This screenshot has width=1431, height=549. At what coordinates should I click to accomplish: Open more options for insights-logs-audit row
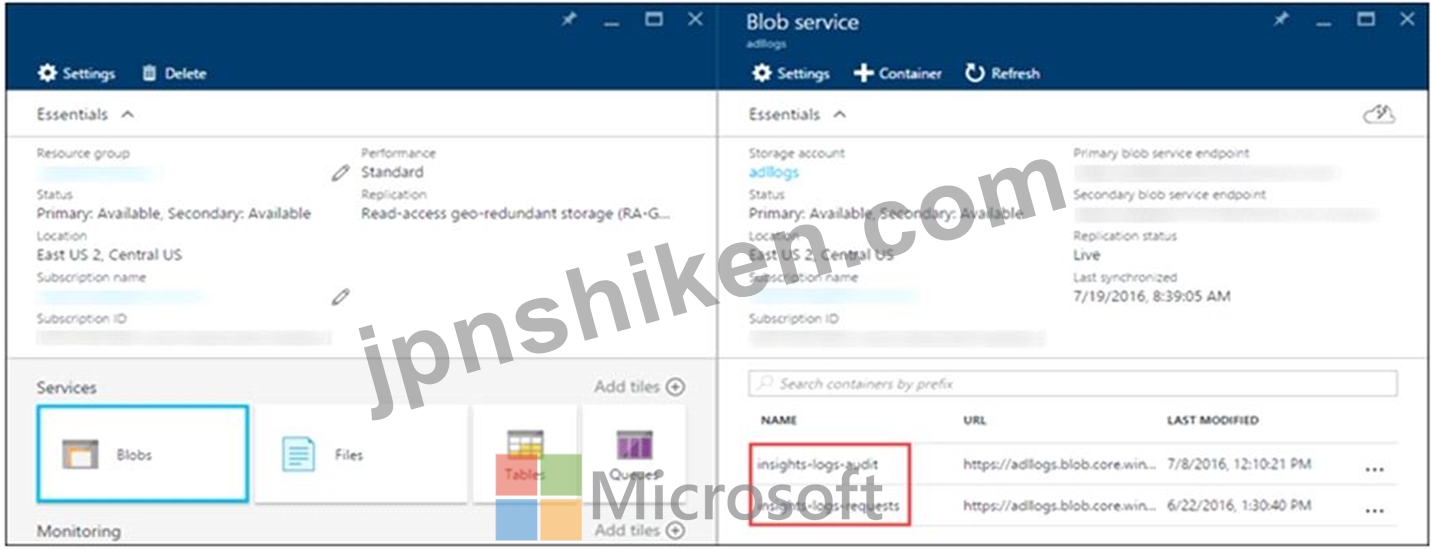pos(1375,467)
